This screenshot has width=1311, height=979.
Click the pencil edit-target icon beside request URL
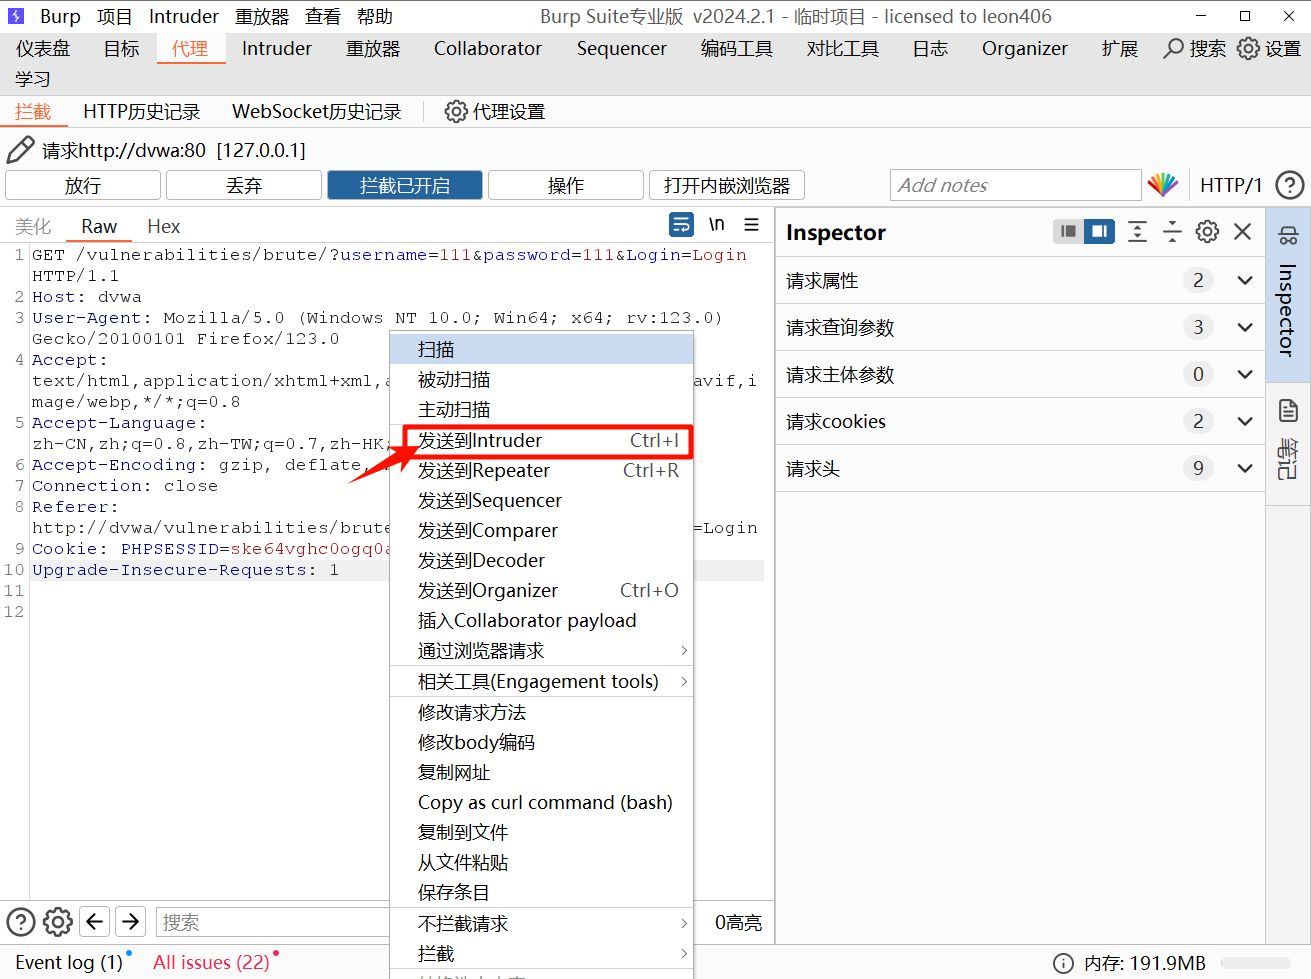(x=20, y=150)
